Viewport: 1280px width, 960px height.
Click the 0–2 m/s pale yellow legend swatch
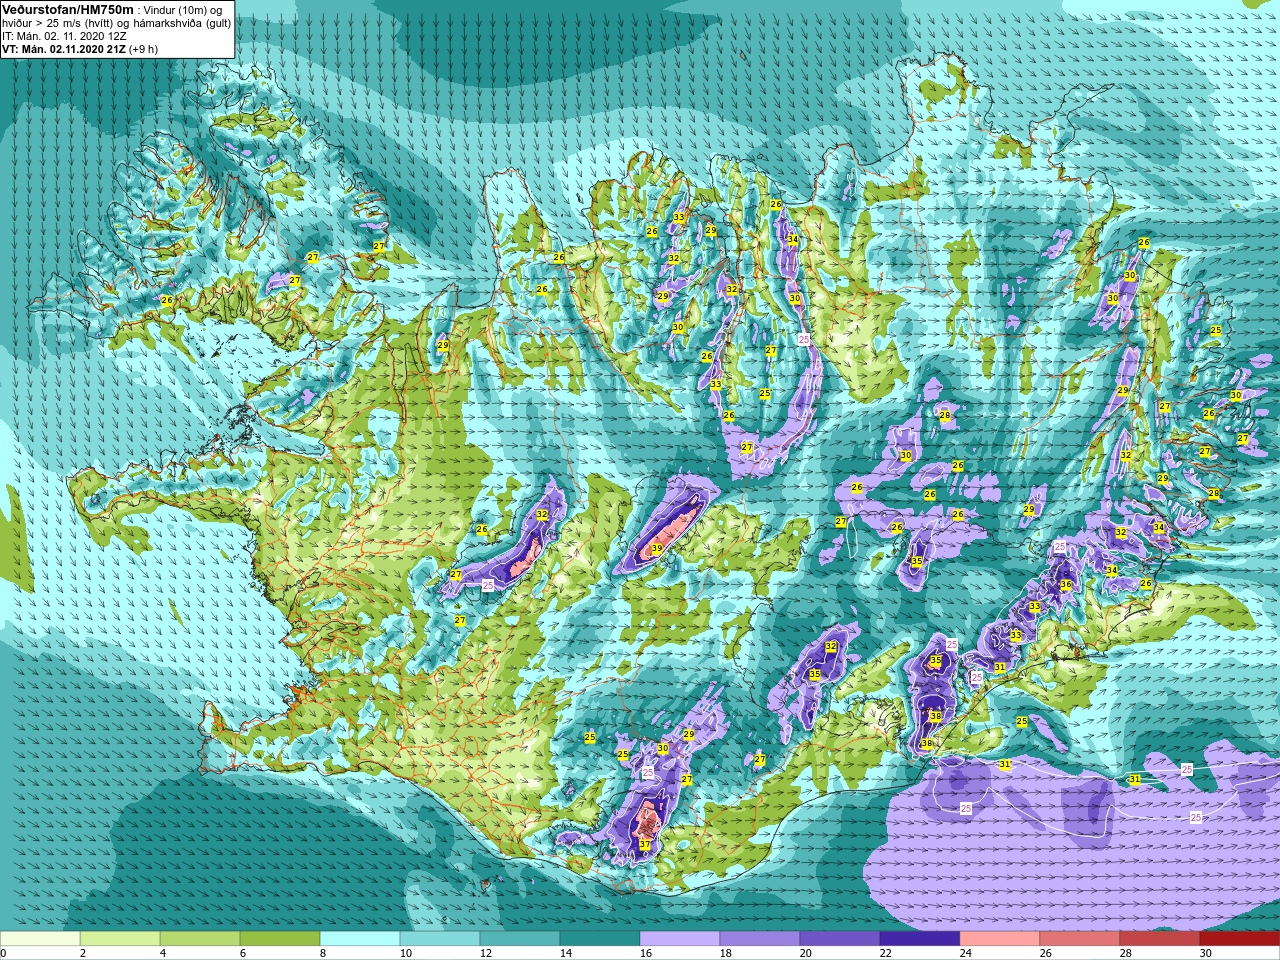click(x=40, y=939)
